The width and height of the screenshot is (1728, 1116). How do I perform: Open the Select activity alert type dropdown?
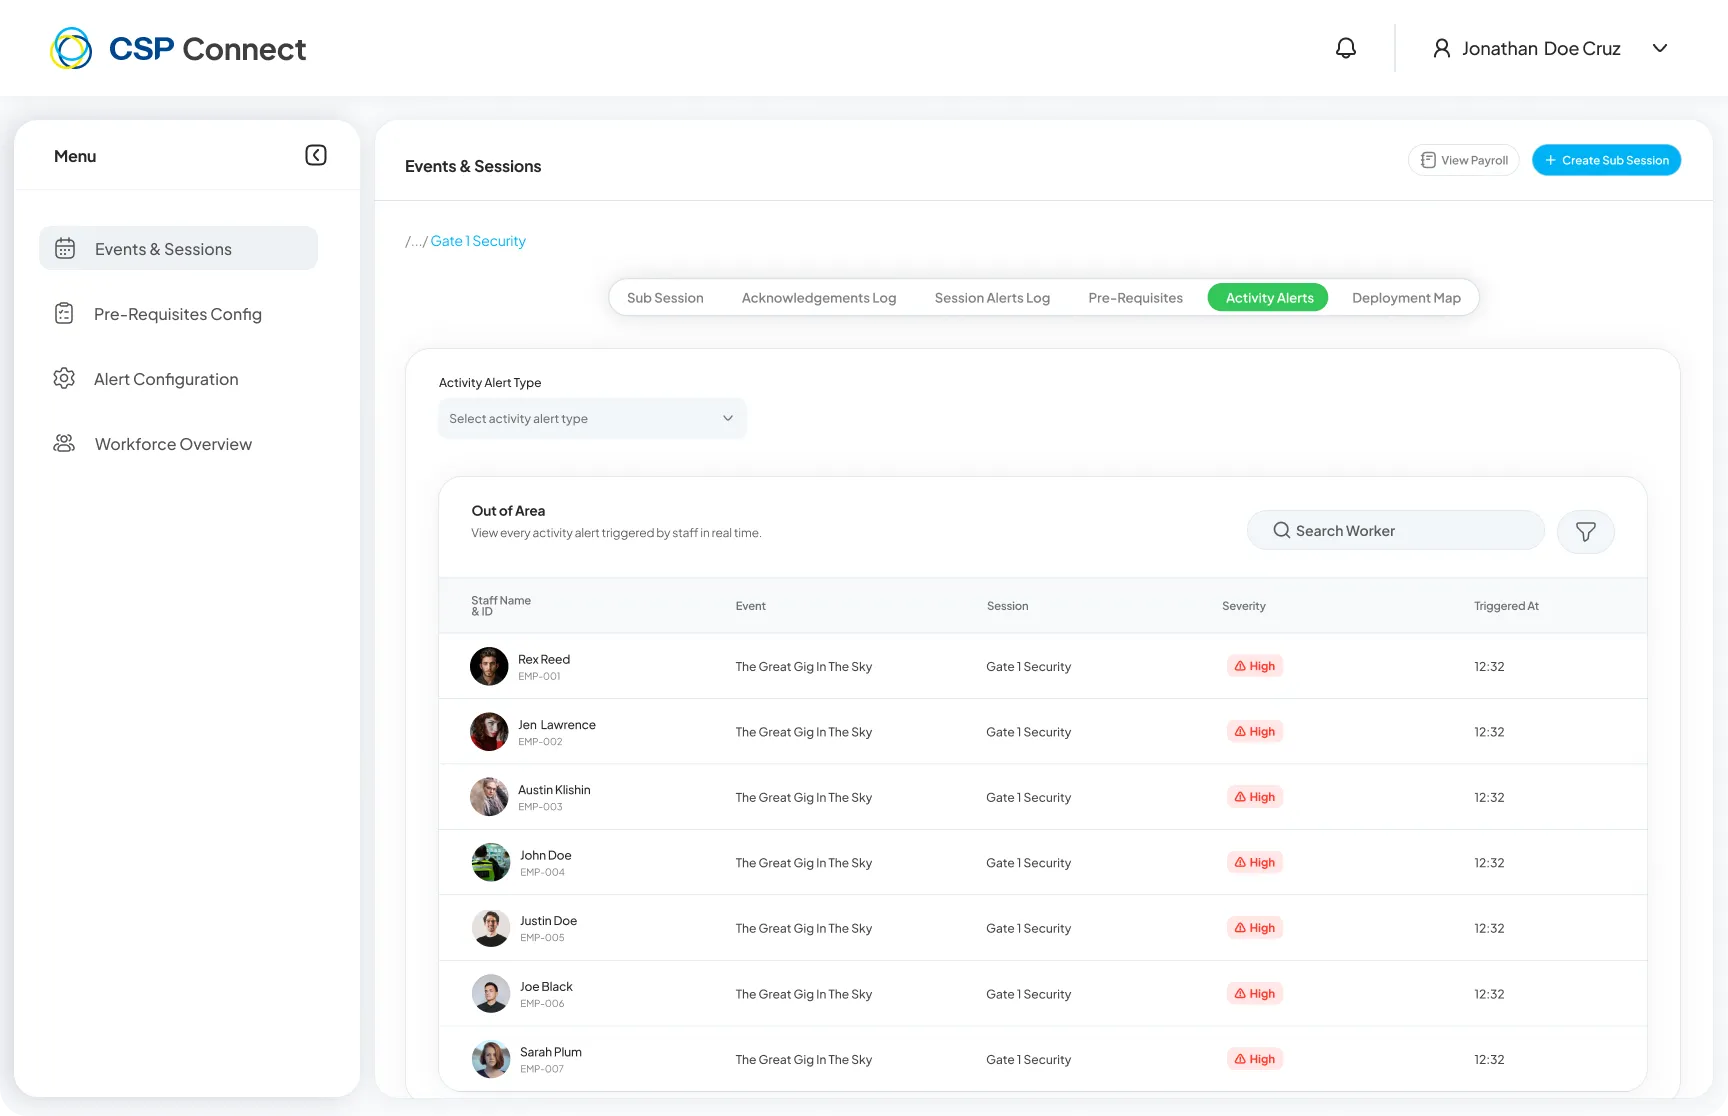(592, 418)
